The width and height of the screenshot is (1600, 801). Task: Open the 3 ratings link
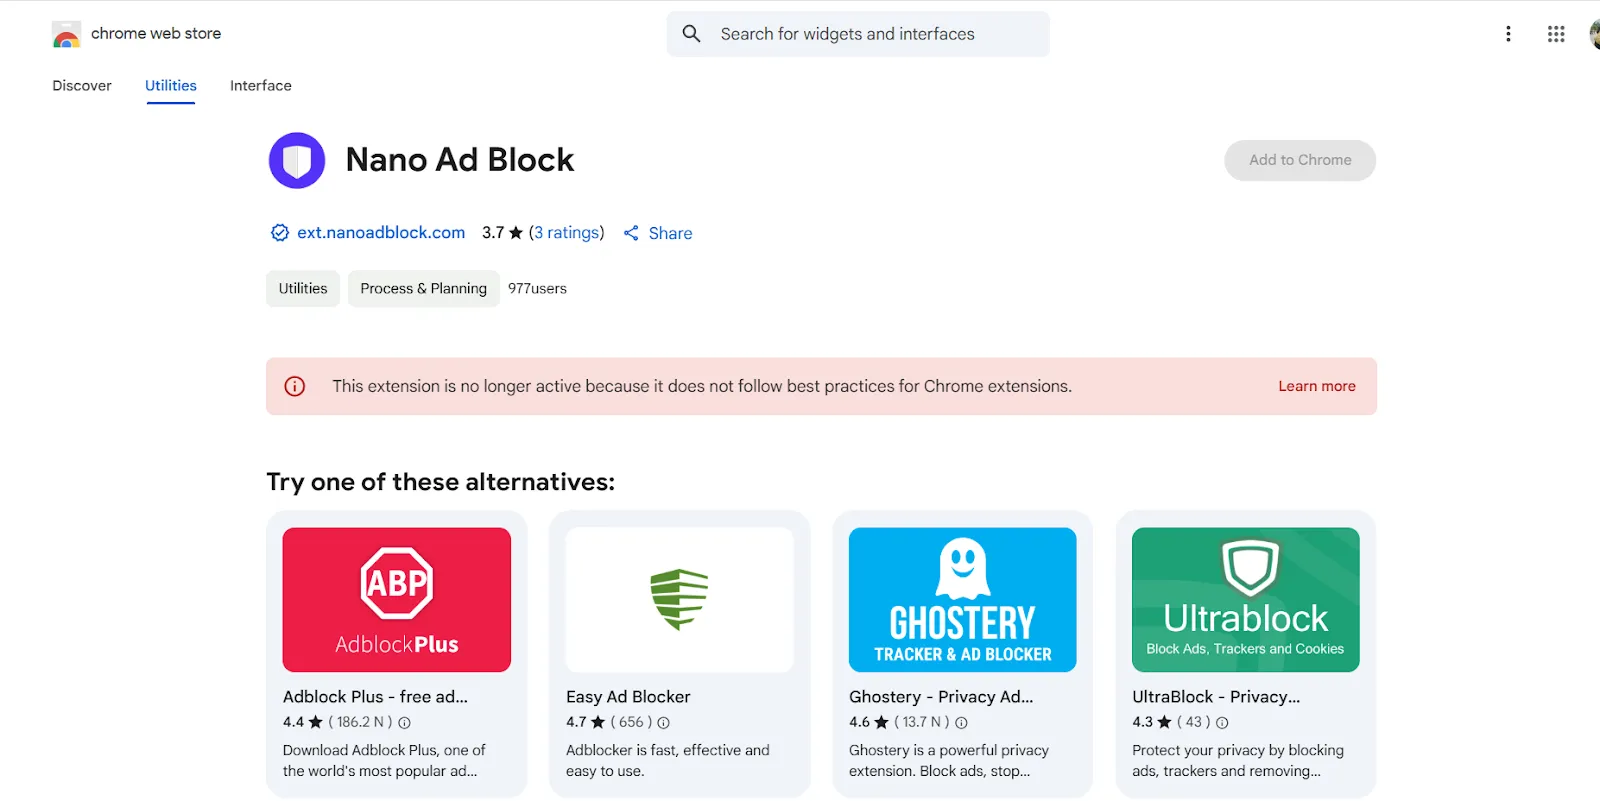(567, 233)
